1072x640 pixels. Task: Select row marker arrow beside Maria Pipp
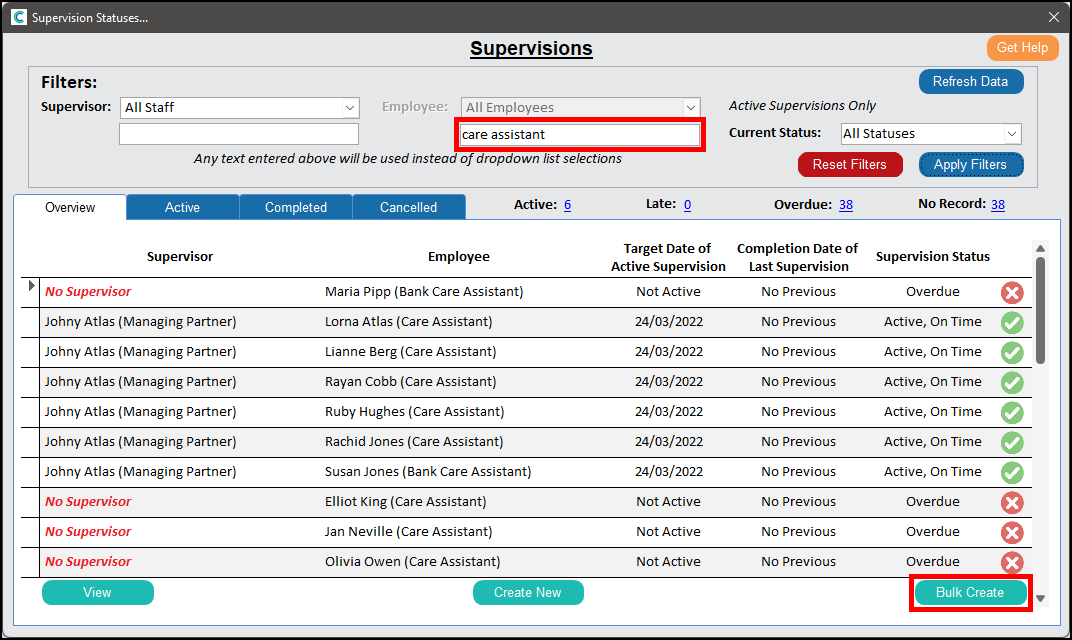pos(31,288)
